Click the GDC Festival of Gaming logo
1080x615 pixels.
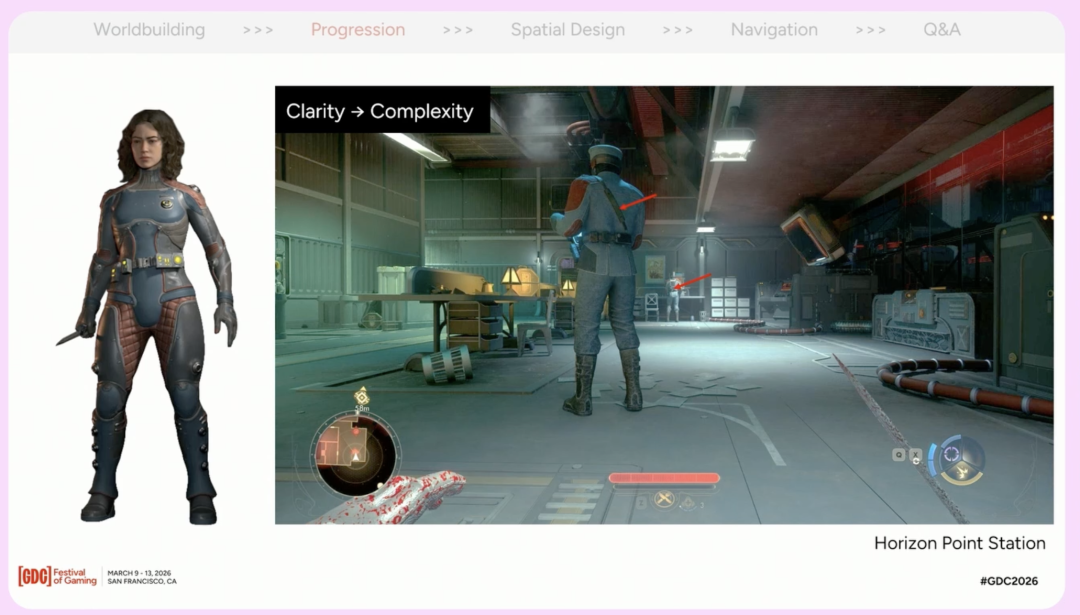[57, 576]
